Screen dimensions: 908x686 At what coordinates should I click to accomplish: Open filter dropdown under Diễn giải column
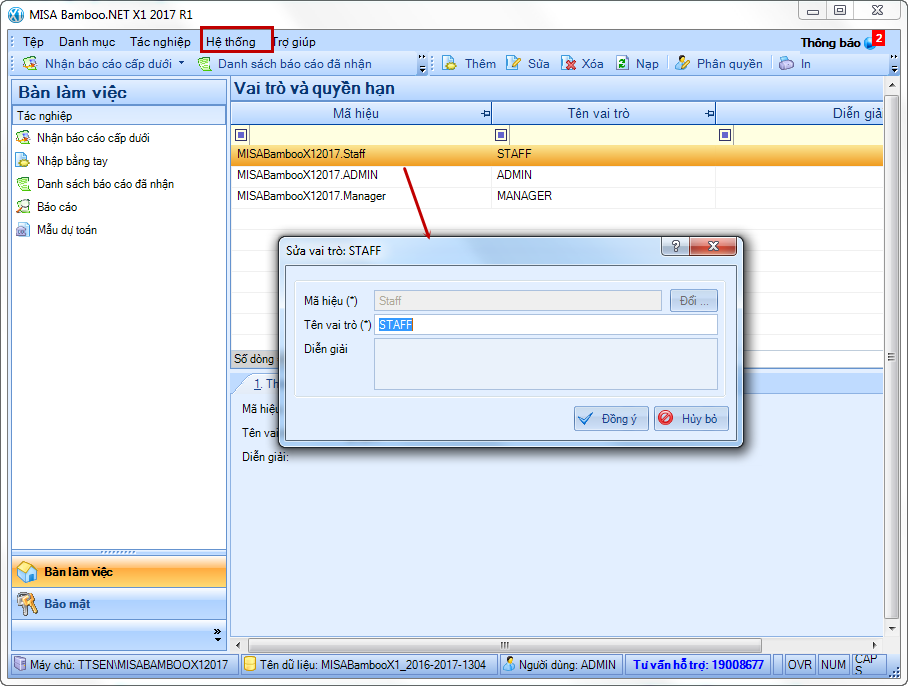[725, 135]
